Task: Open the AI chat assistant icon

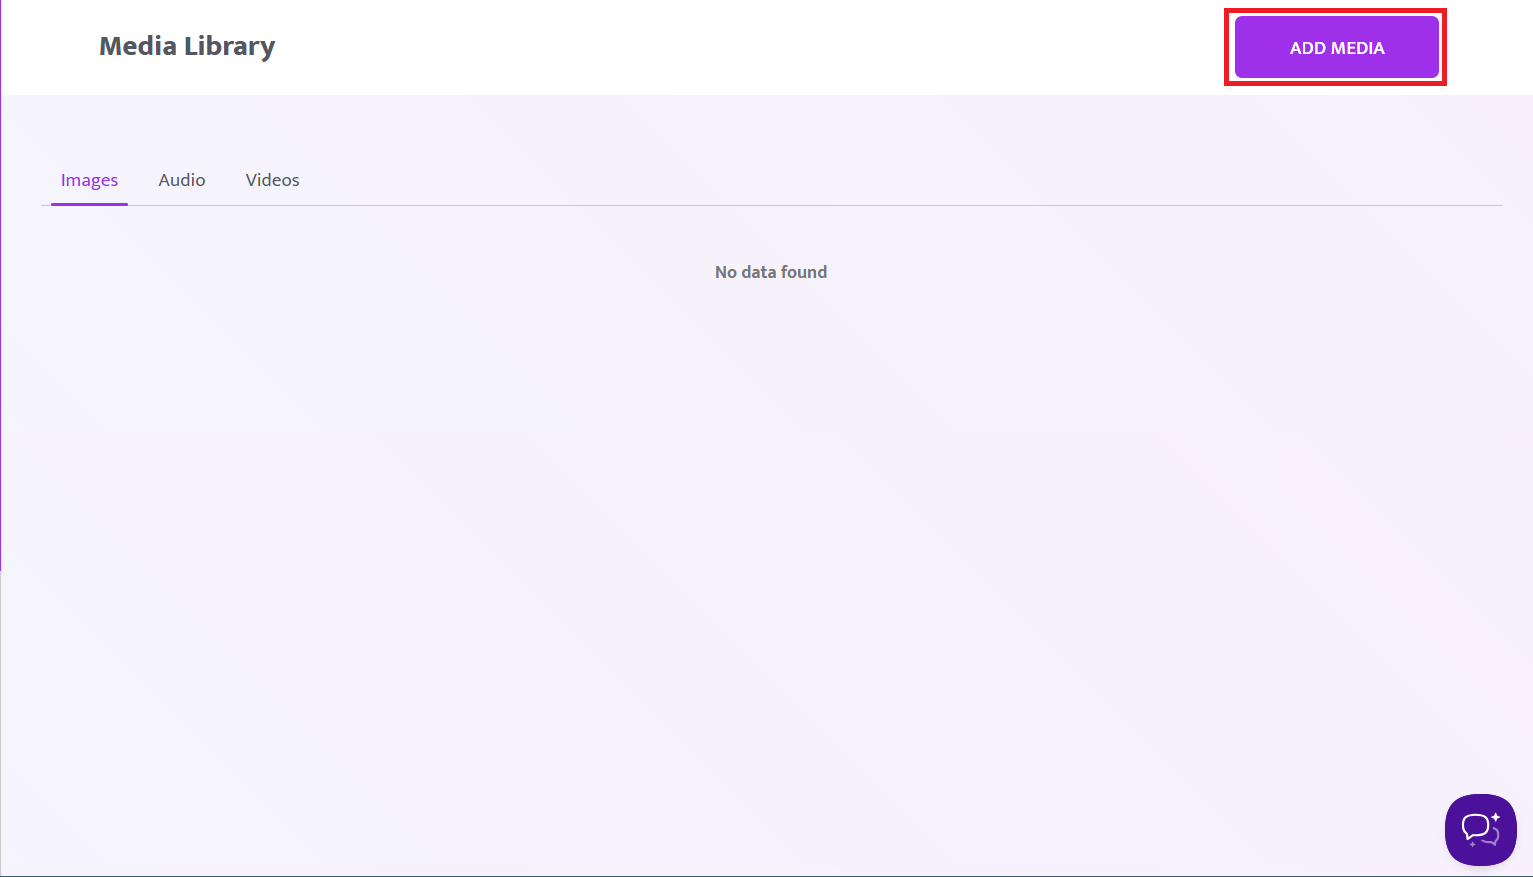Action: tap(1480, 829)
